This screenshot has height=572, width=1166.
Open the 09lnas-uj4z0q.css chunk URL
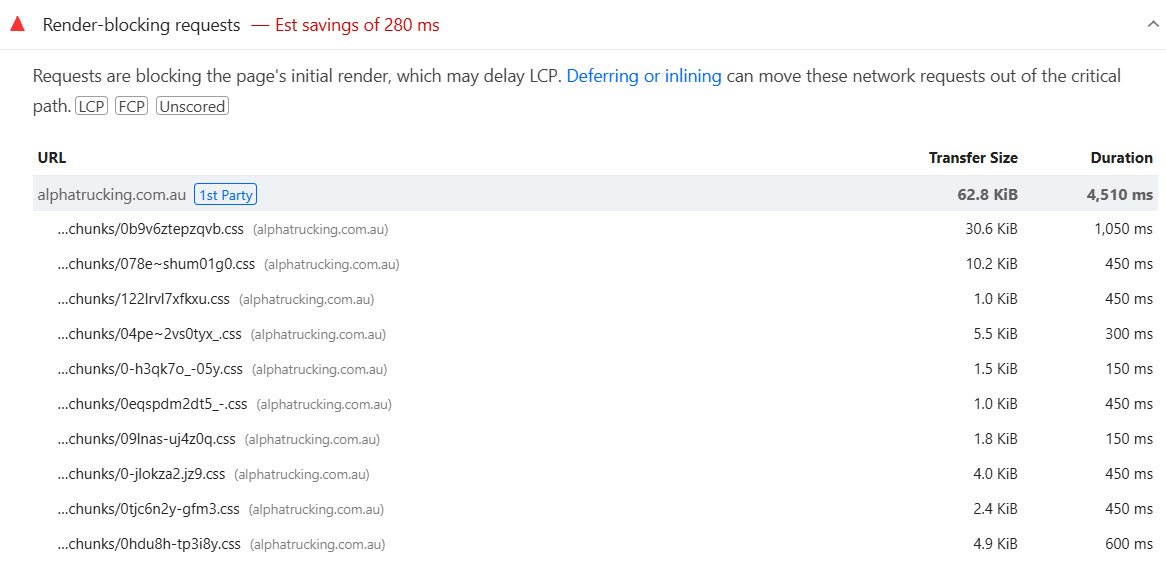(146, 439)
